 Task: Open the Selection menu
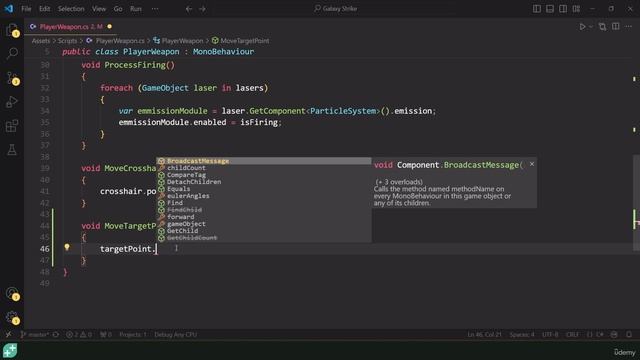click(x=71, y=9)
